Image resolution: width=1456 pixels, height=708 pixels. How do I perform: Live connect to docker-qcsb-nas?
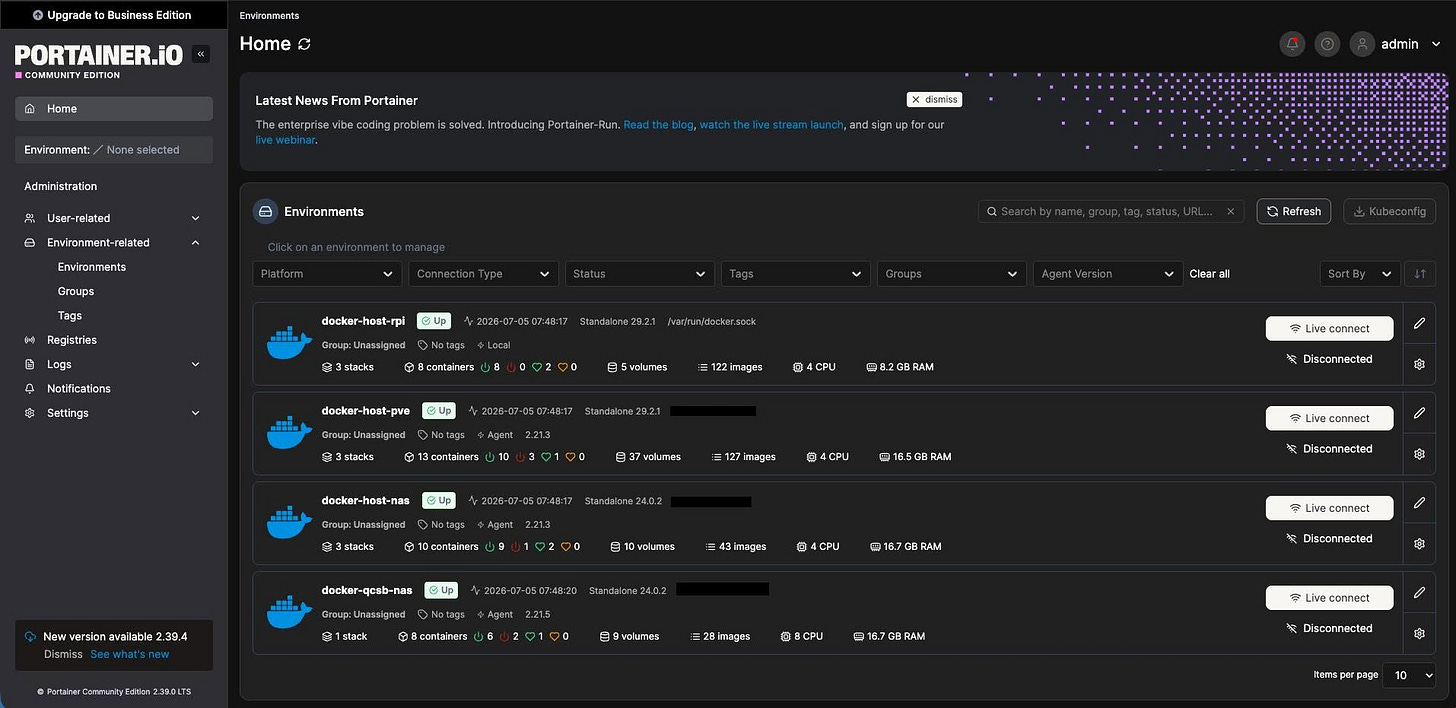[x=1329, y=598]
